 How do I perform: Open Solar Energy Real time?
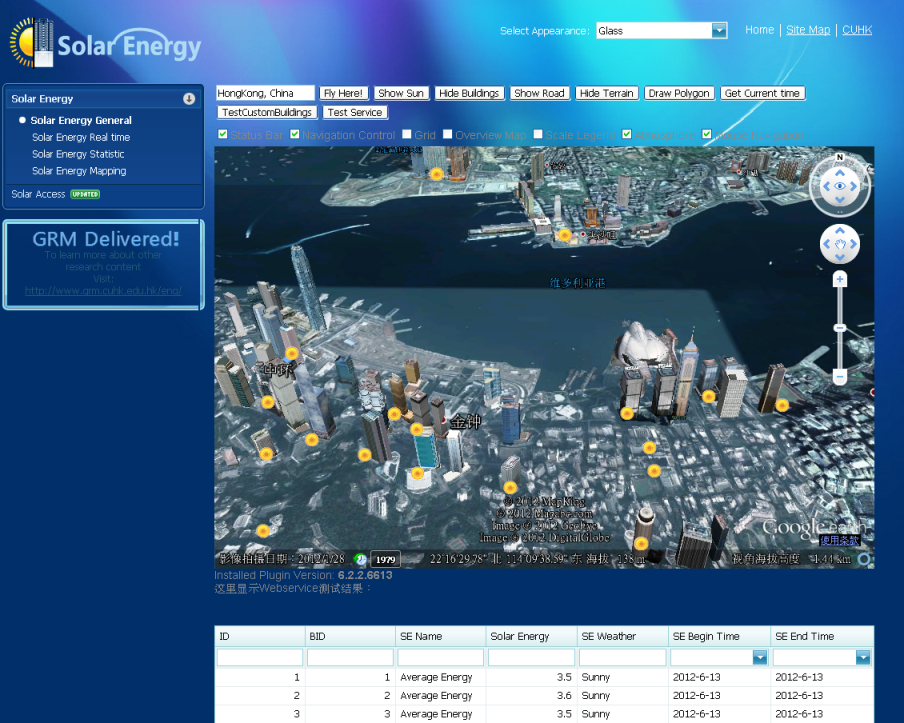(x=81, y=137)
